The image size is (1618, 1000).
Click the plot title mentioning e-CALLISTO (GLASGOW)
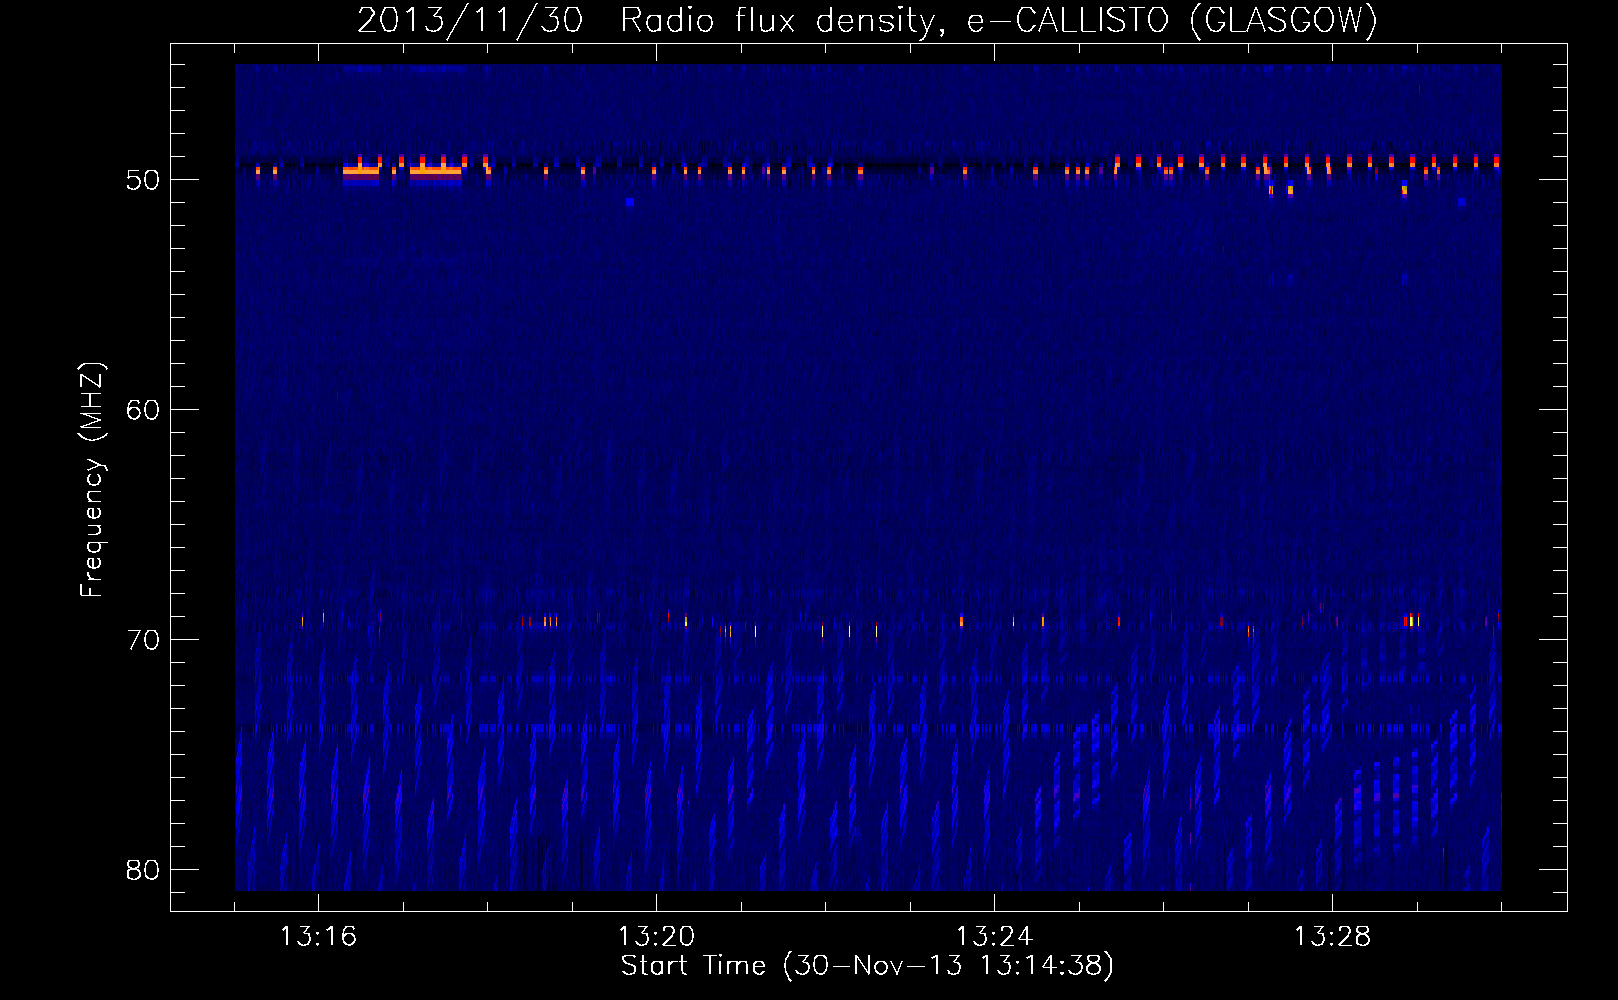867,20
